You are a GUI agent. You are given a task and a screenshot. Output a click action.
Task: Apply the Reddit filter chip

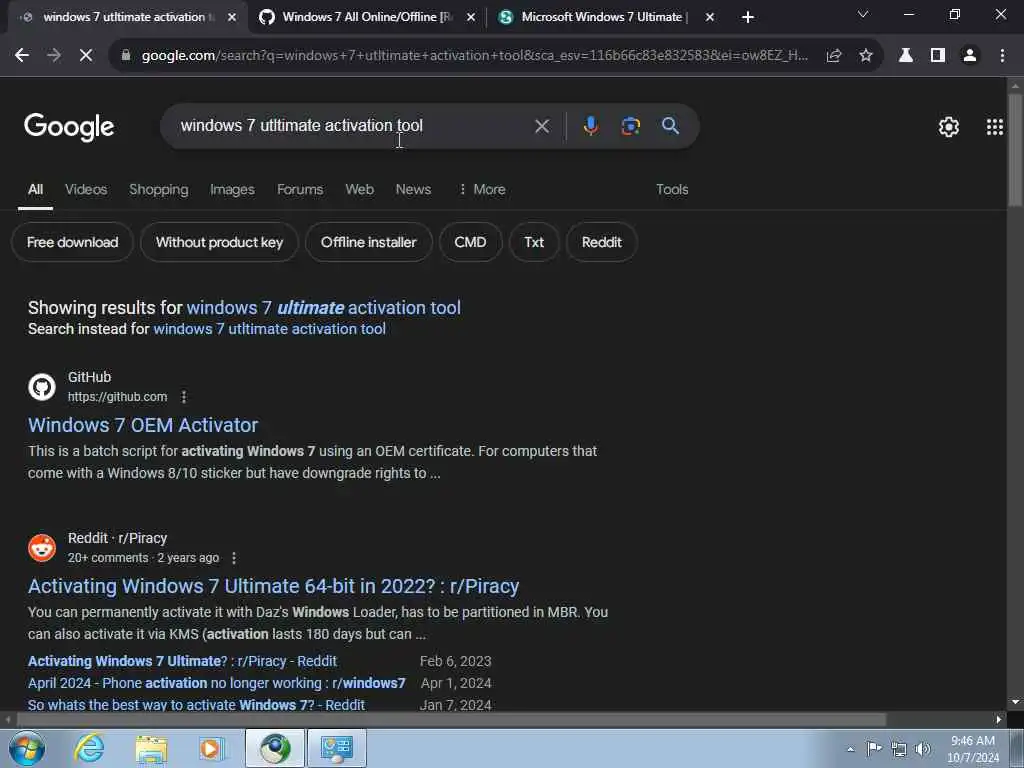tap(601, 242)
